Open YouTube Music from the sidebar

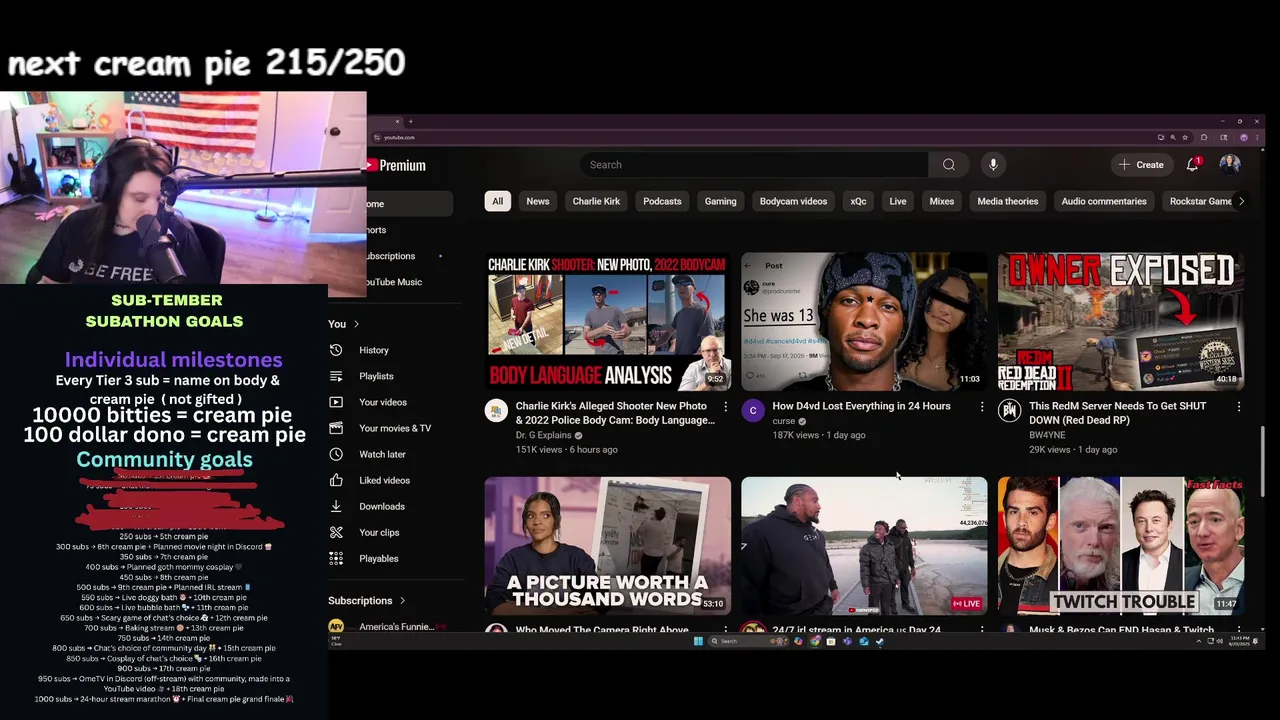[395, 282]
